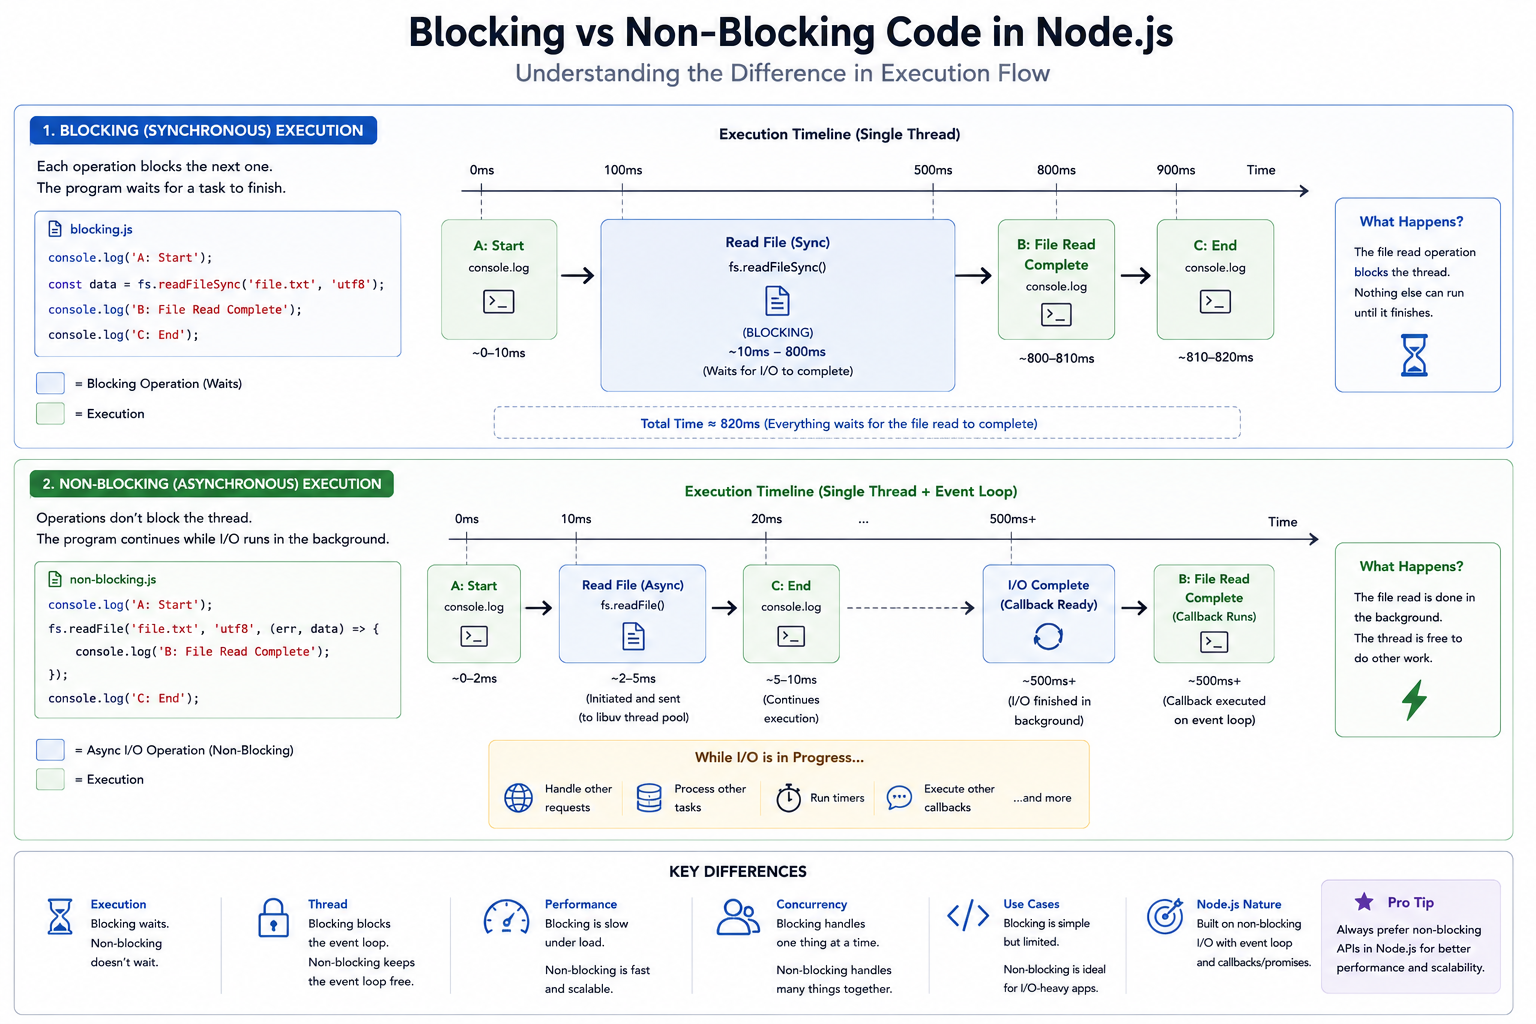Click the 500ms+ marker on async timeline
The width and height of the screenshot is (1536, 1024).
(x=1013, y=519)
